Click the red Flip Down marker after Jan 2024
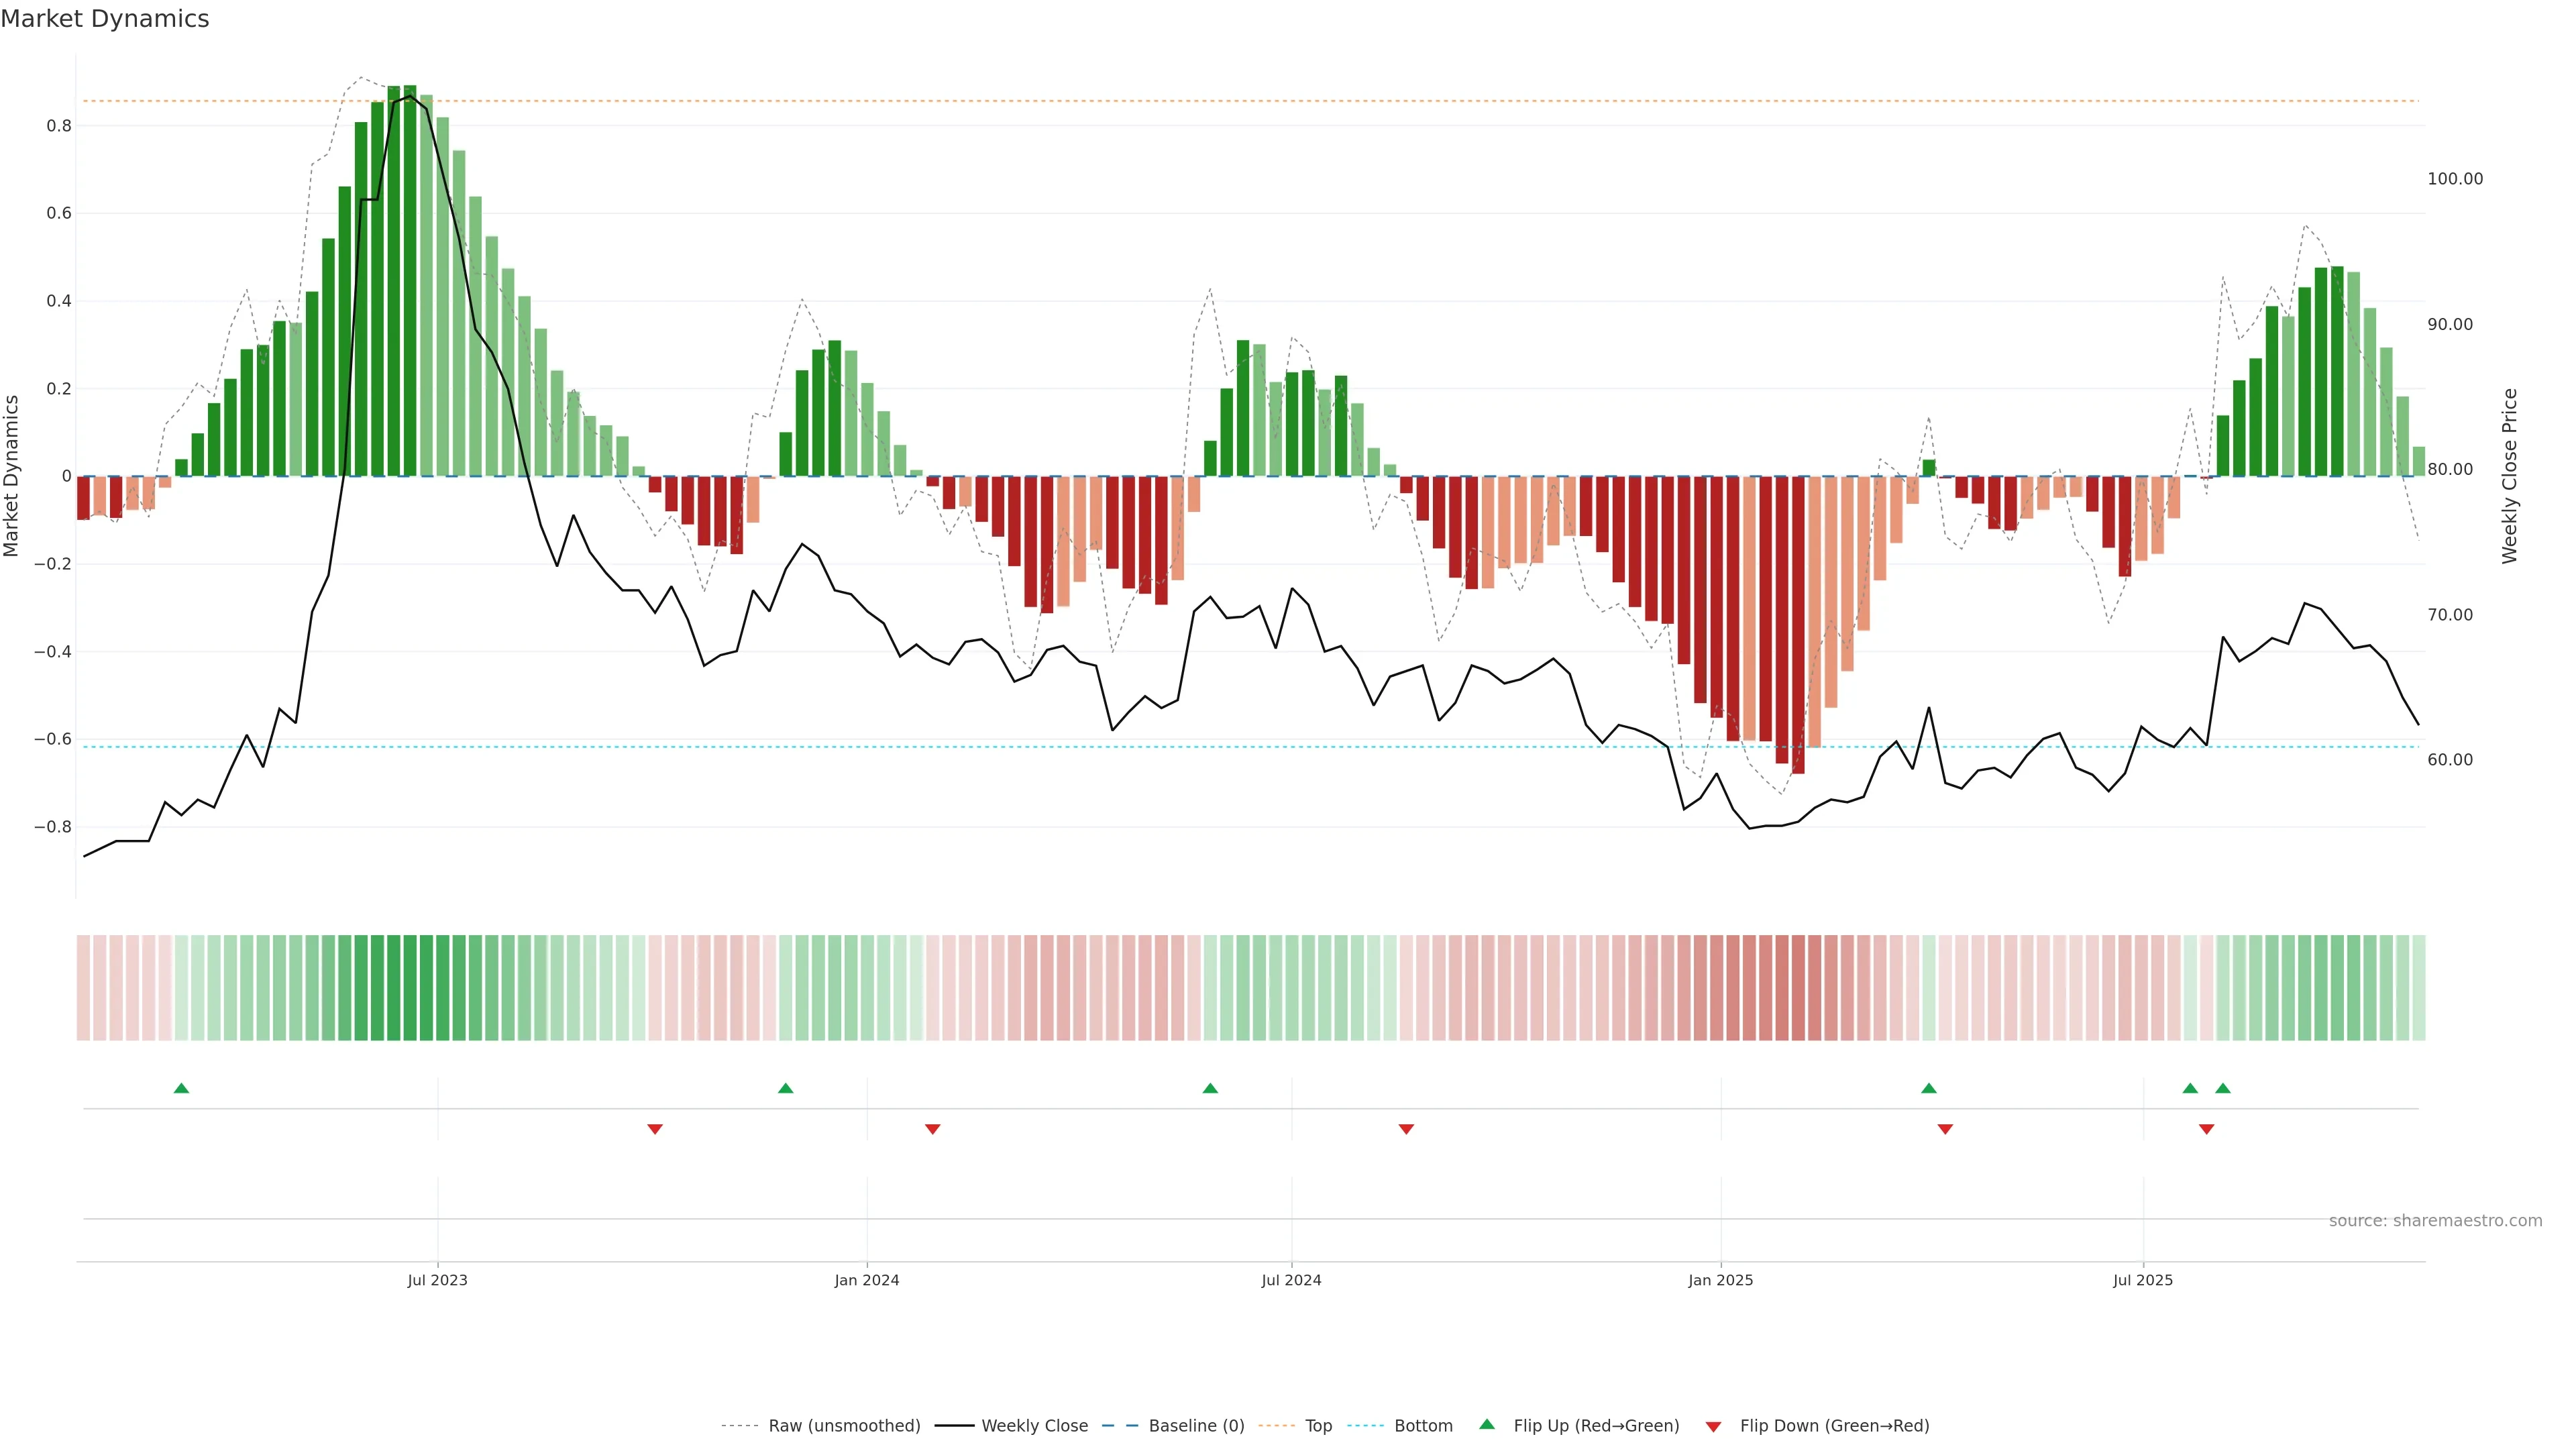This screenshot has width=2576, height=1449. (x=933, y=1129)
